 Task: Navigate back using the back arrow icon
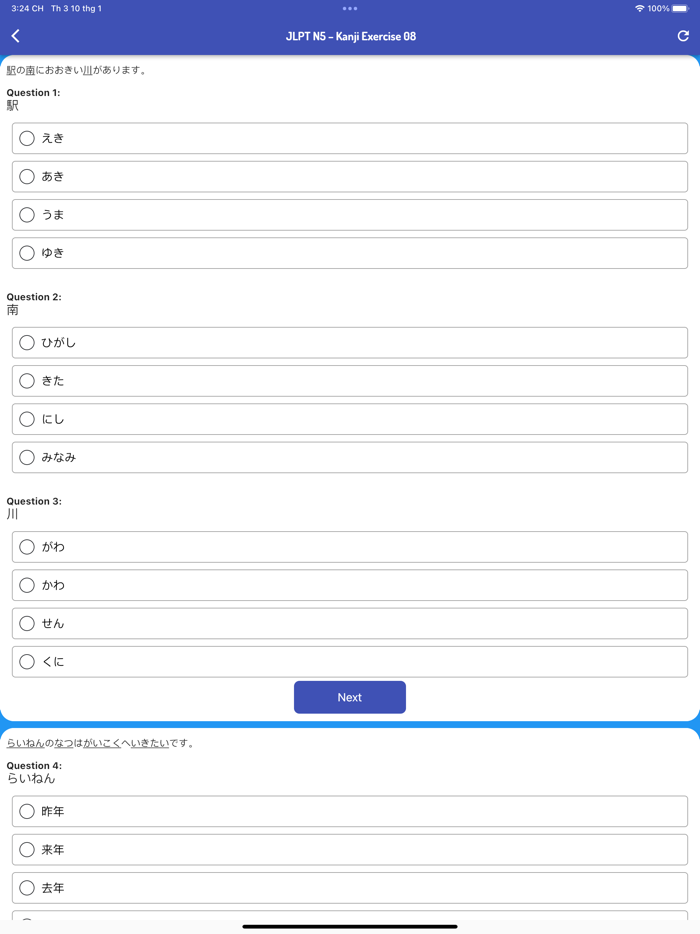coord(15,35)
